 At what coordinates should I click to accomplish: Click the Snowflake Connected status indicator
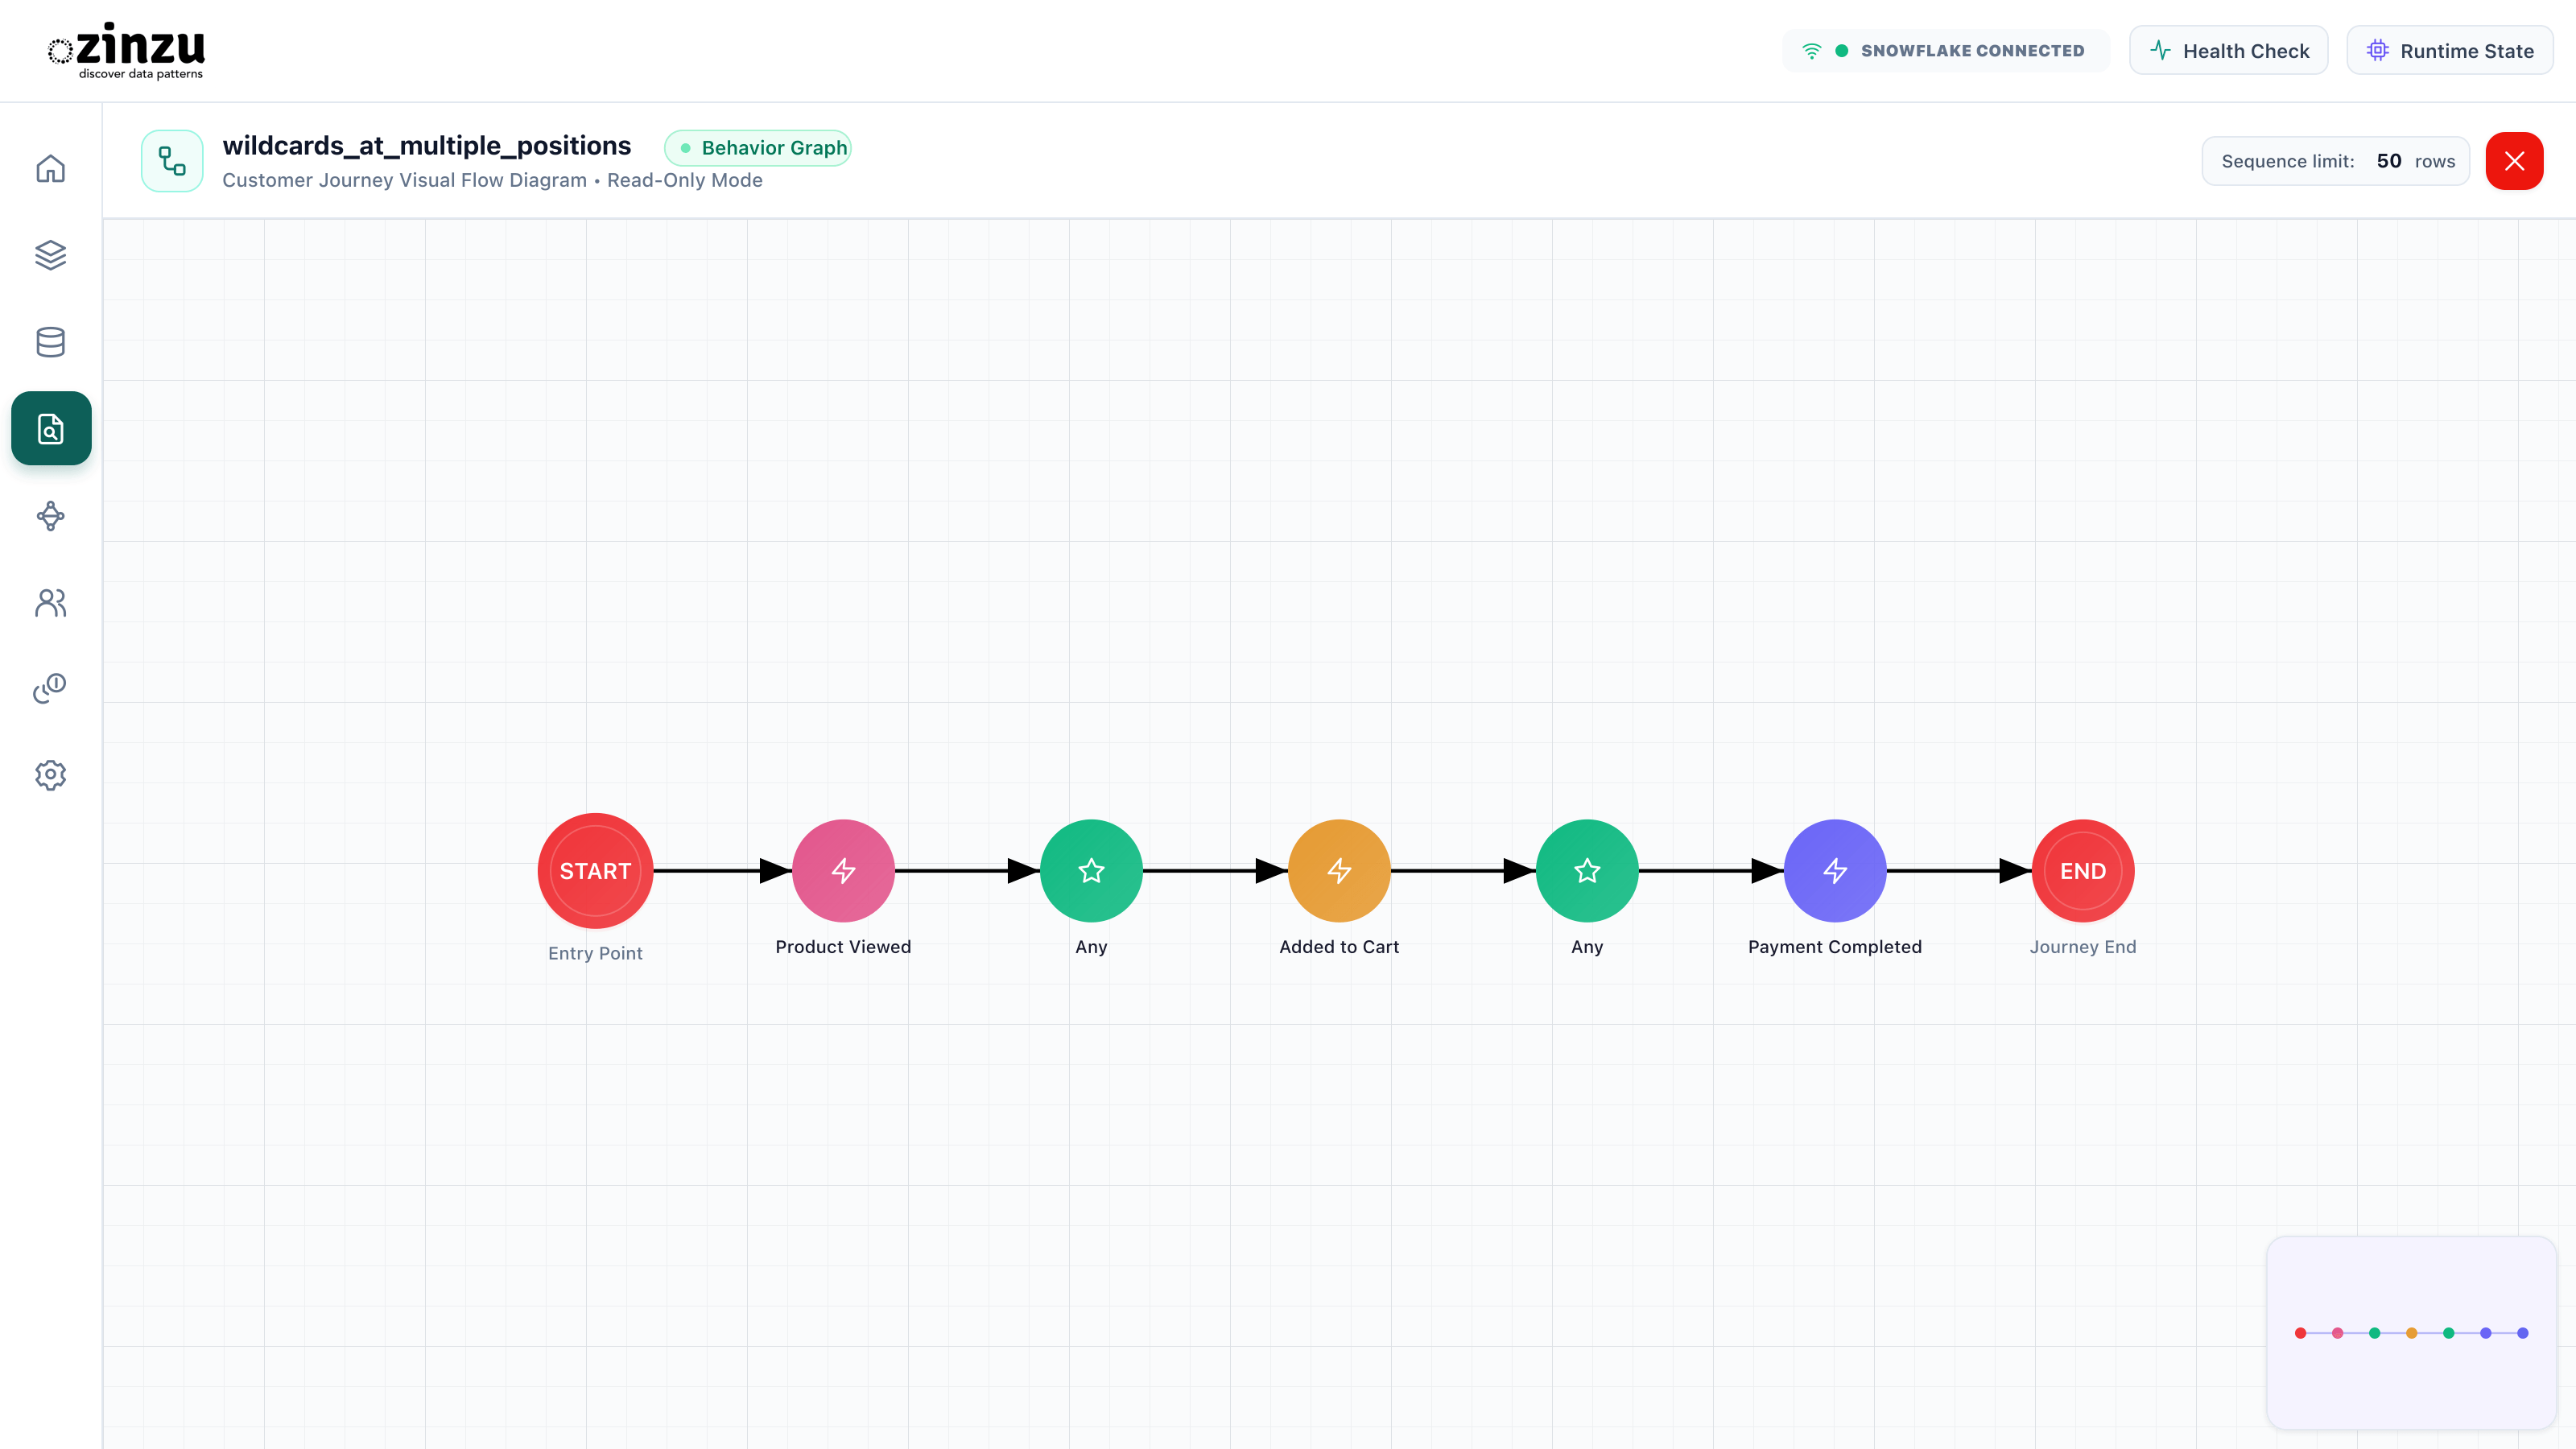(x=1946, y=51)
